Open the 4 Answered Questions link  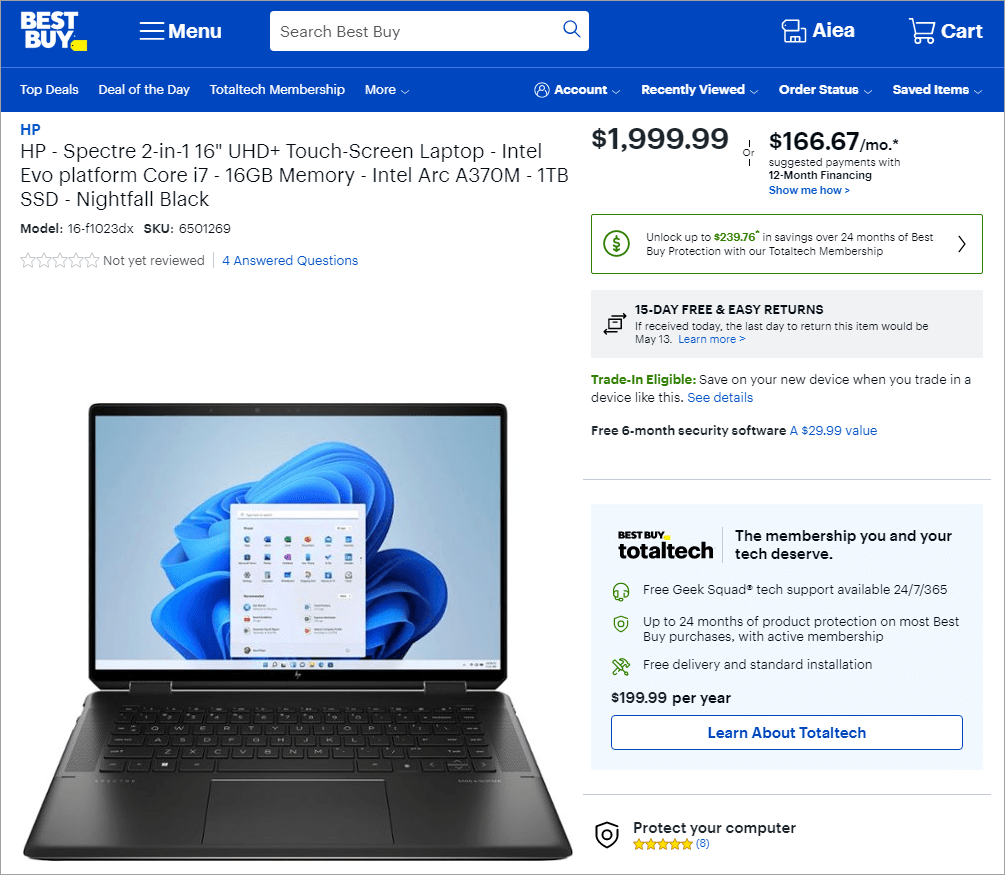pyautogui.click(x=290, y=260)
